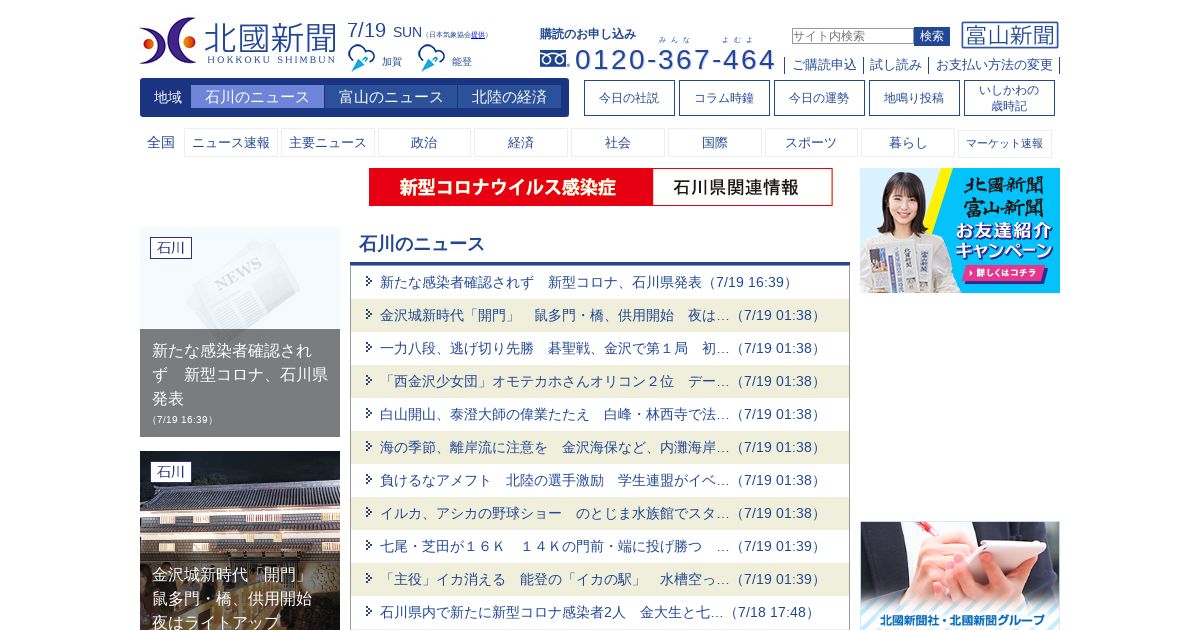Image resolution: width=1200 pixels, height=630 pixels.
Task: Open the 加賀 weather icon
Action: tap(361, 58)
